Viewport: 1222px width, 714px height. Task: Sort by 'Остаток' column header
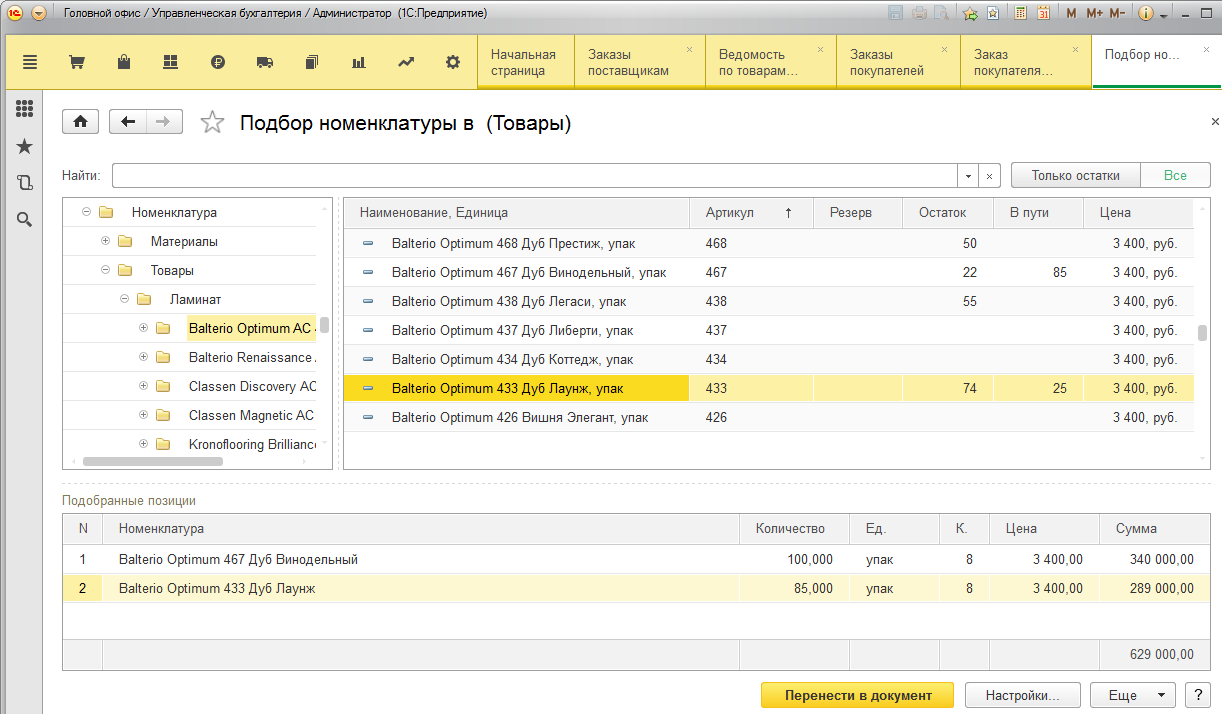pos(948,212)
